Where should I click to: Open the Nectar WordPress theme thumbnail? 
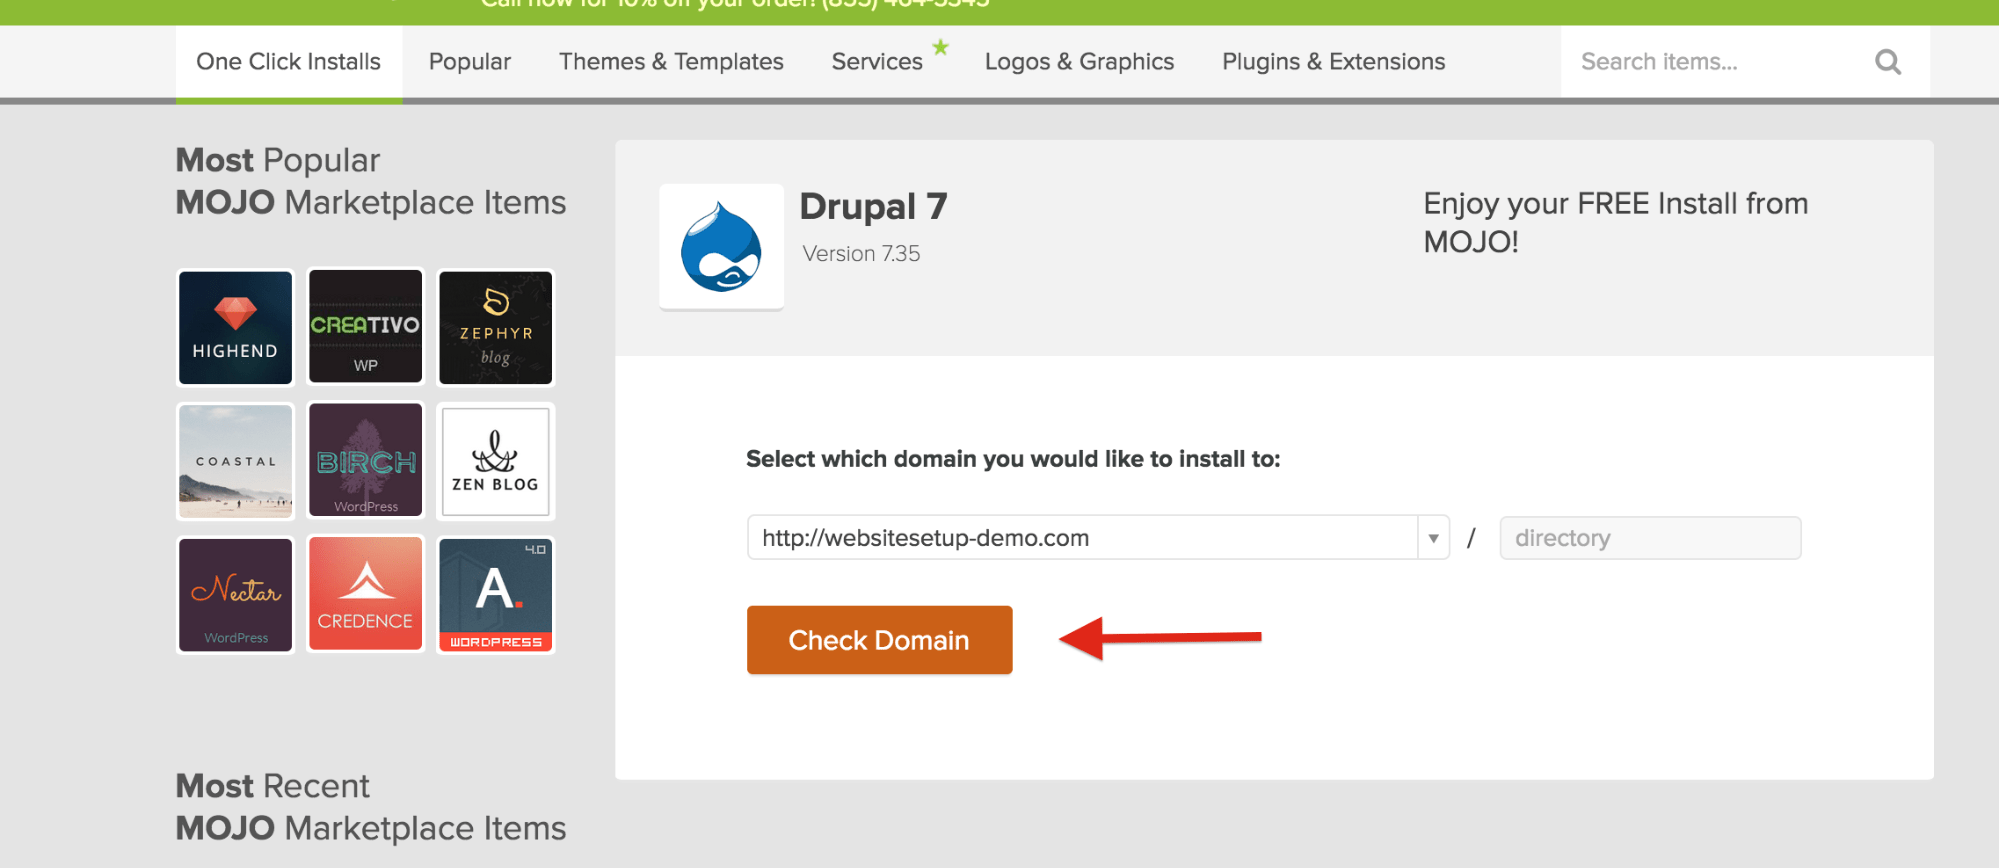(x=235, y=594)
